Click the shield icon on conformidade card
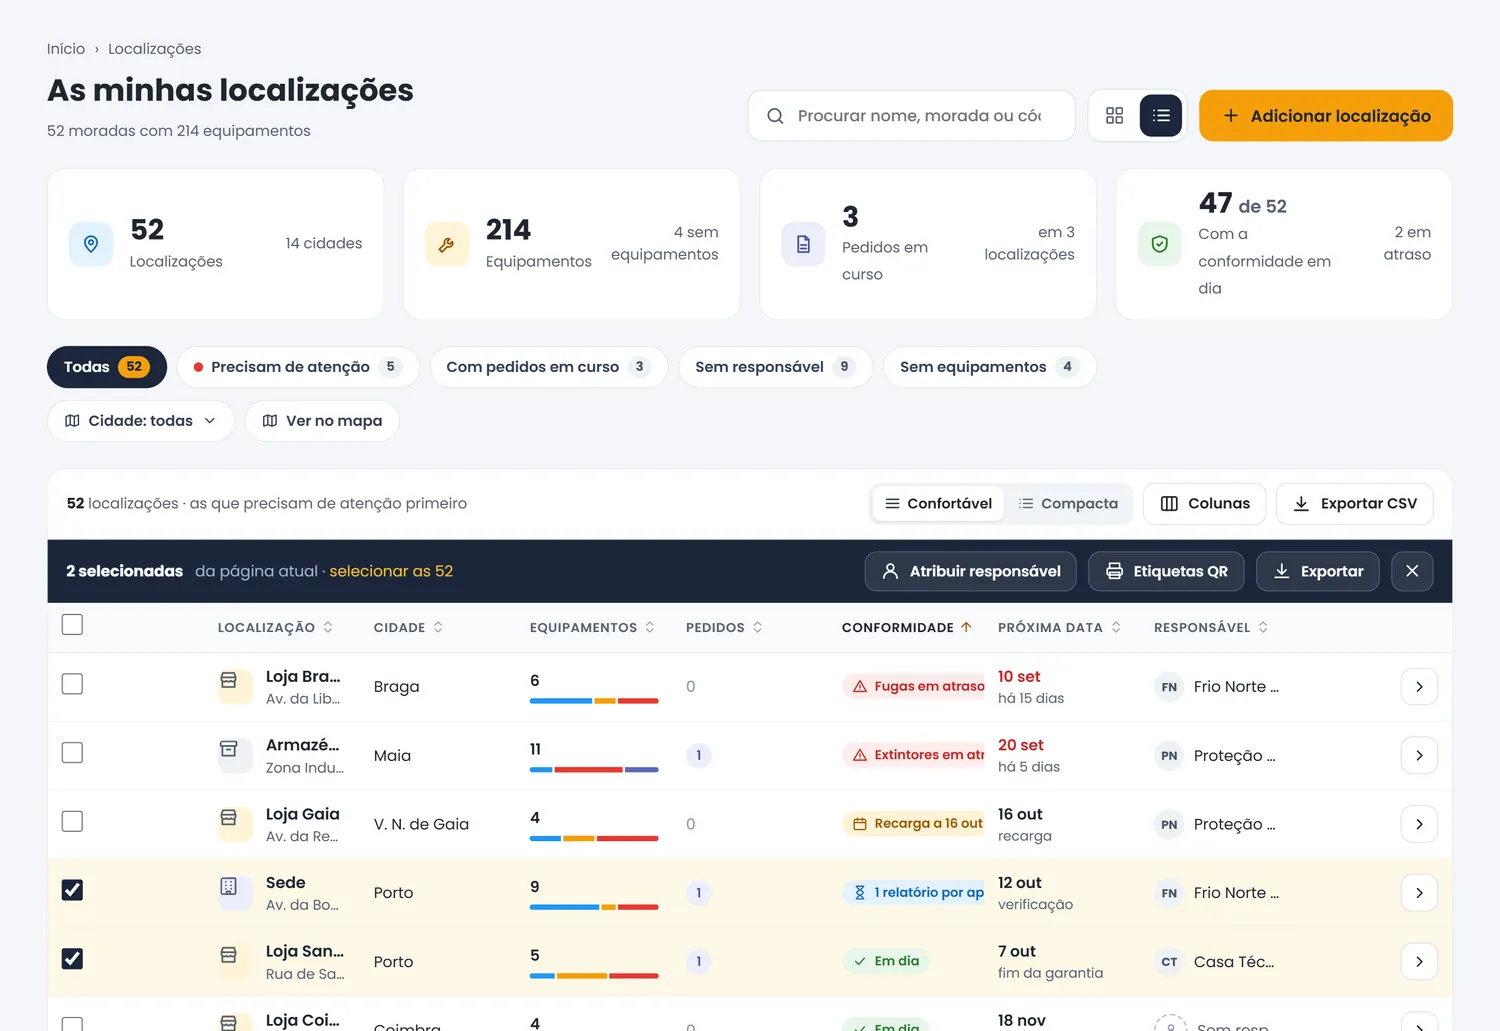This screenshot has height=1031, width=1500. pos(1160,244)
